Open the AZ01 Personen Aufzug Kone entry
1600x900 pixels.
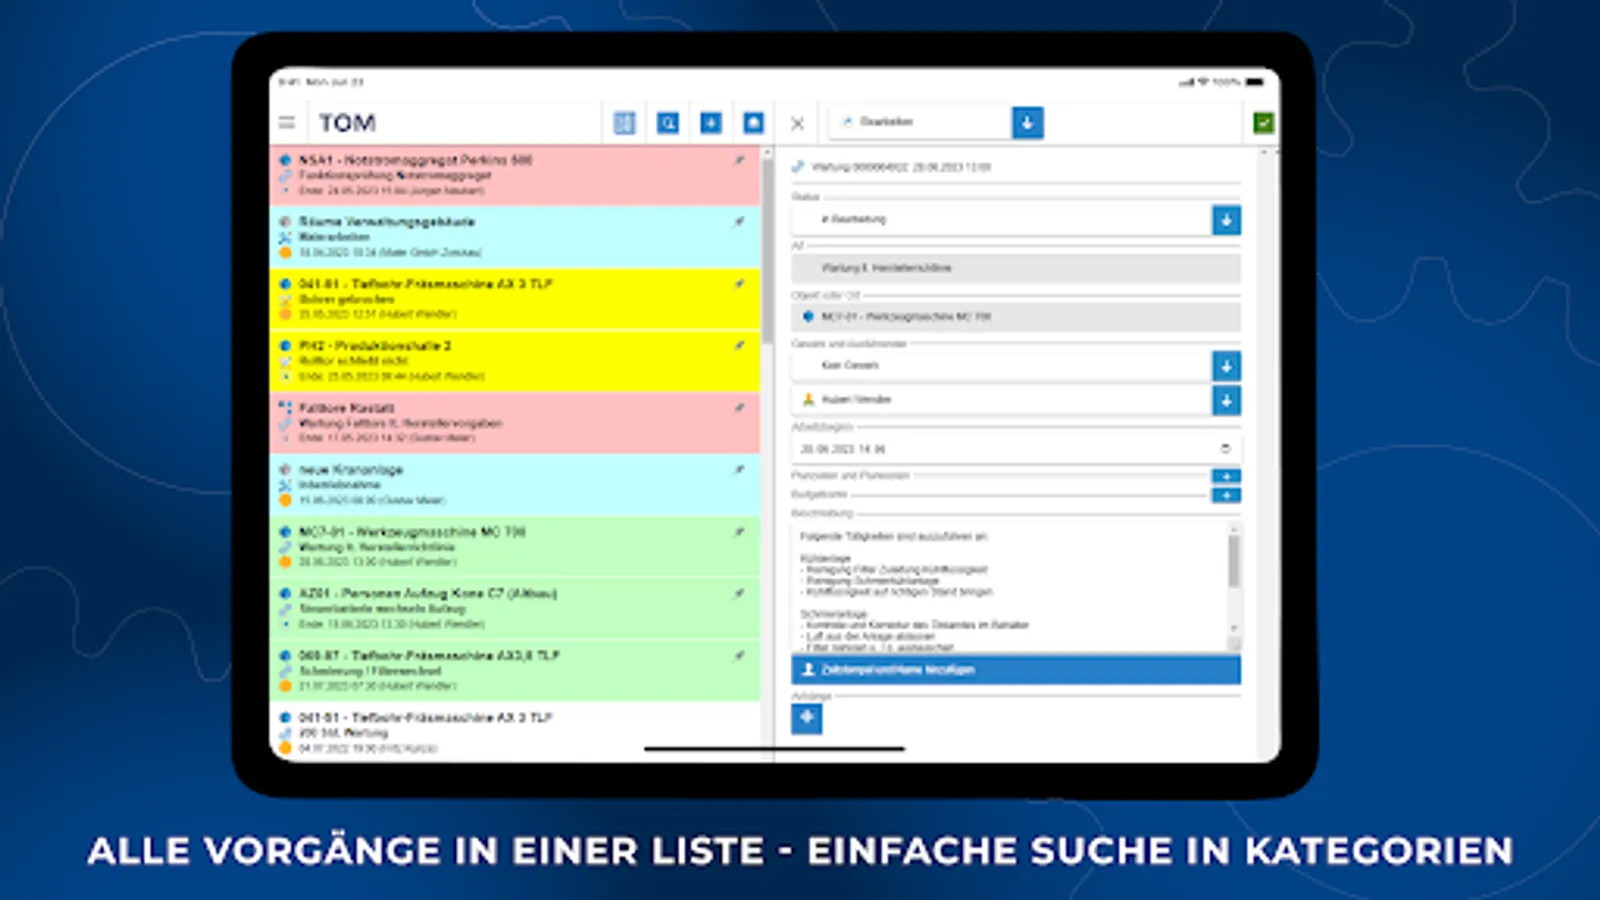click(515, 609)
